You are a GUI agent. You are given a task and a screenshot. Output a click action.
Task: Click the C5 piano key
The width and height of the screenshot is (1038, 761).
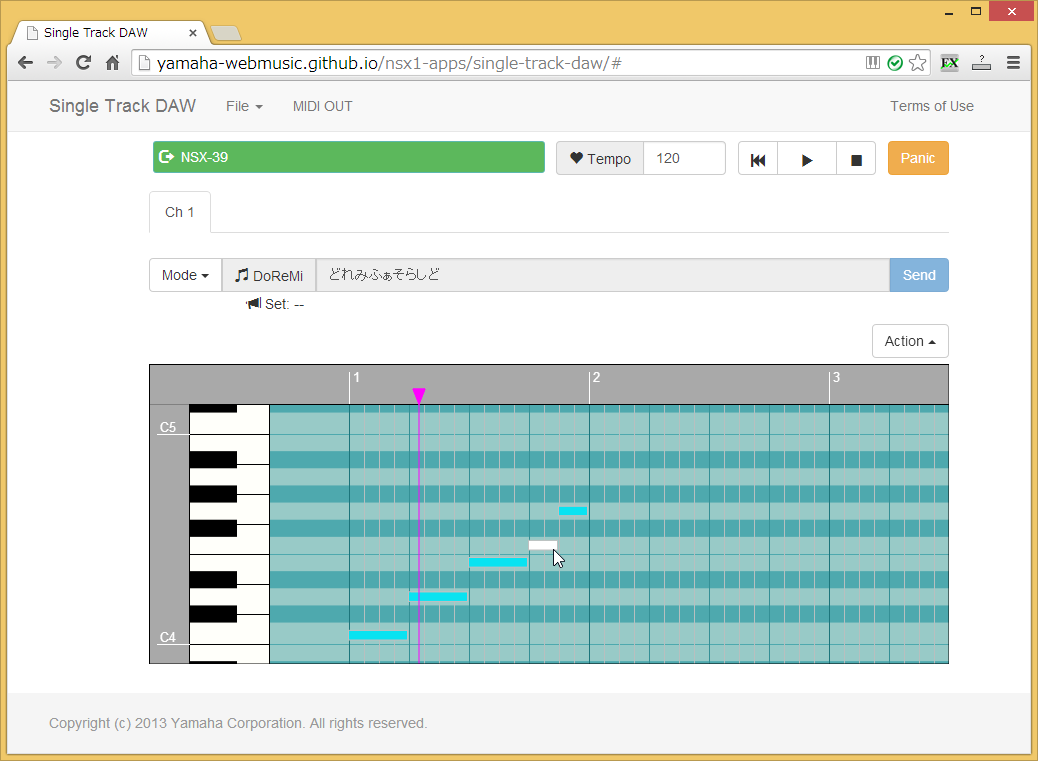(229, 424)
